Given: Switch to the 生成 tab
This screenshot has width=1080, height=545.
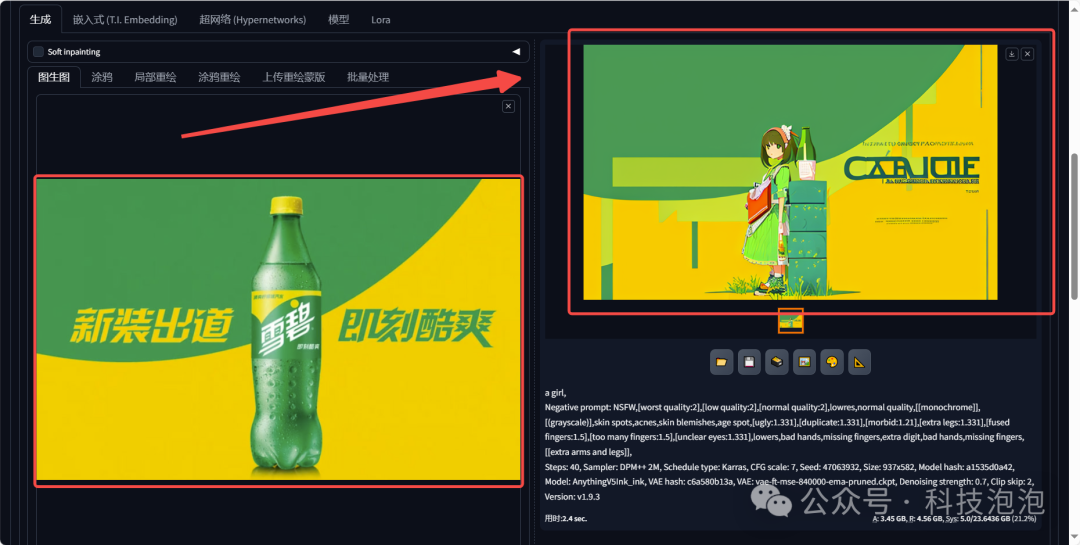Looking at the screenshot, I should tap(40, 19).
